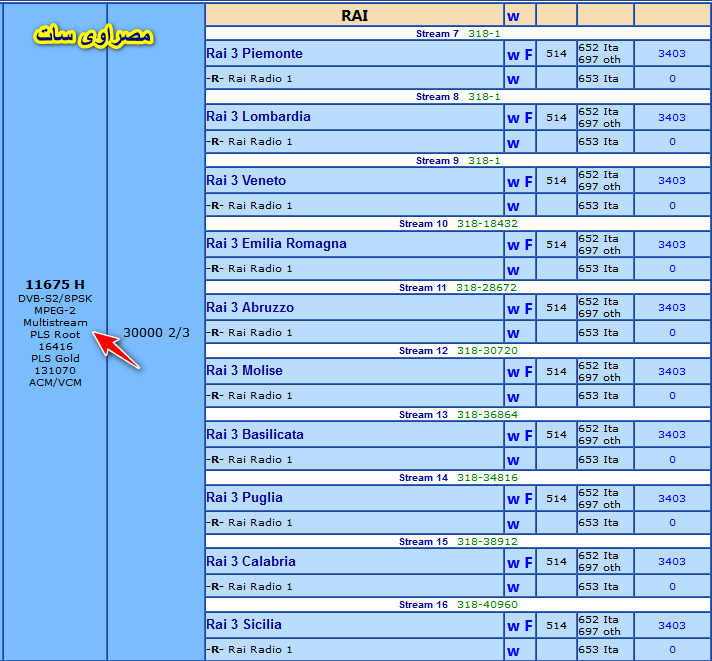Screen dimensions: 712x661
Task: Click the F icon in the Rai 3 Sicilia row
Action: pyautogui.click(x=528, y=626)
